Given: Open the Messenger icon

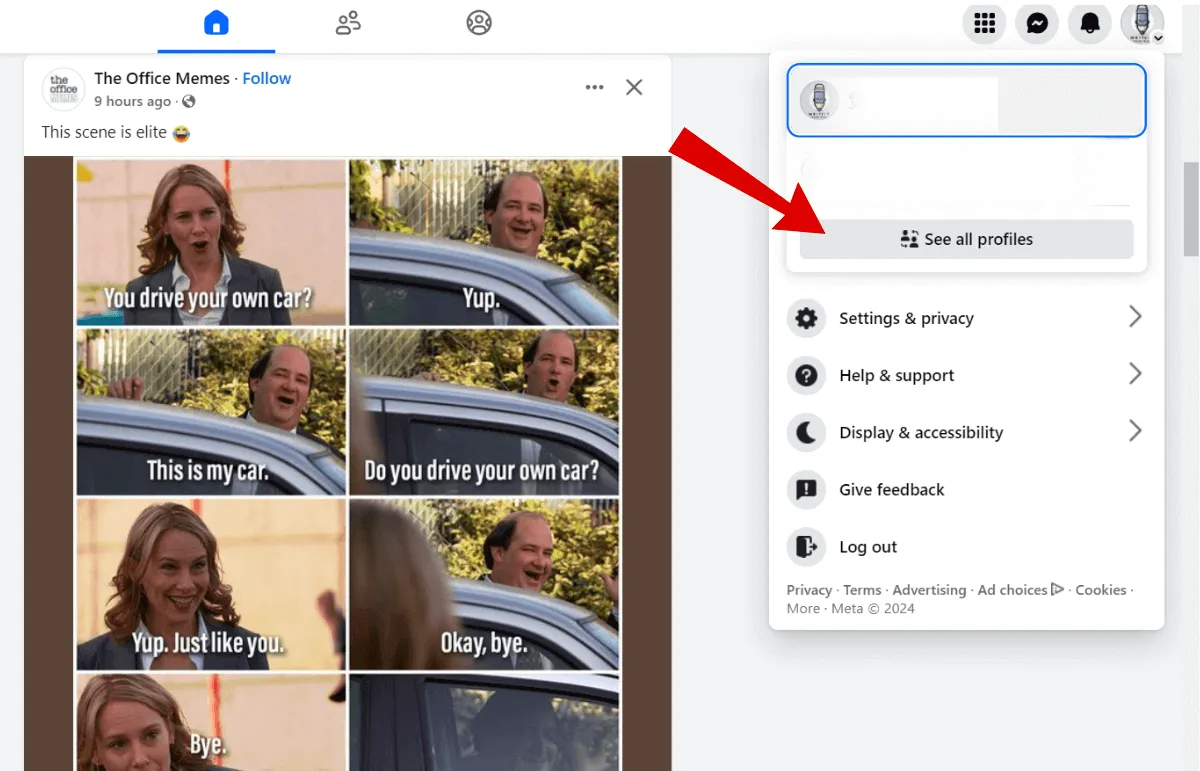Looking at the screenshot, I should [1037, 23].
